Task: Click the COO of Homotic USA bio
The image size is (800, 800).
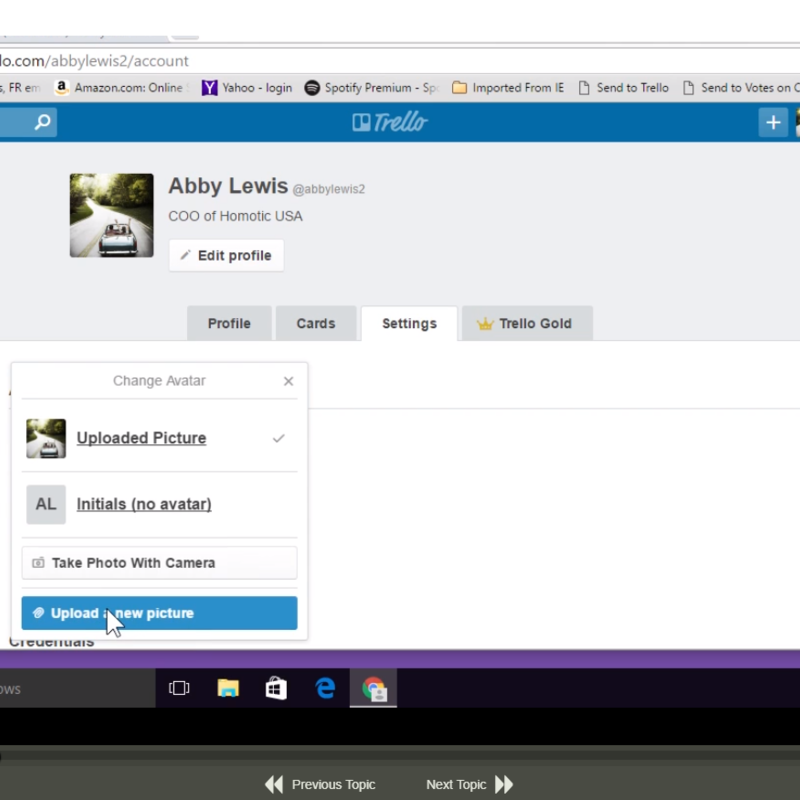Action: pyautogui.click(x=235, y=216)
